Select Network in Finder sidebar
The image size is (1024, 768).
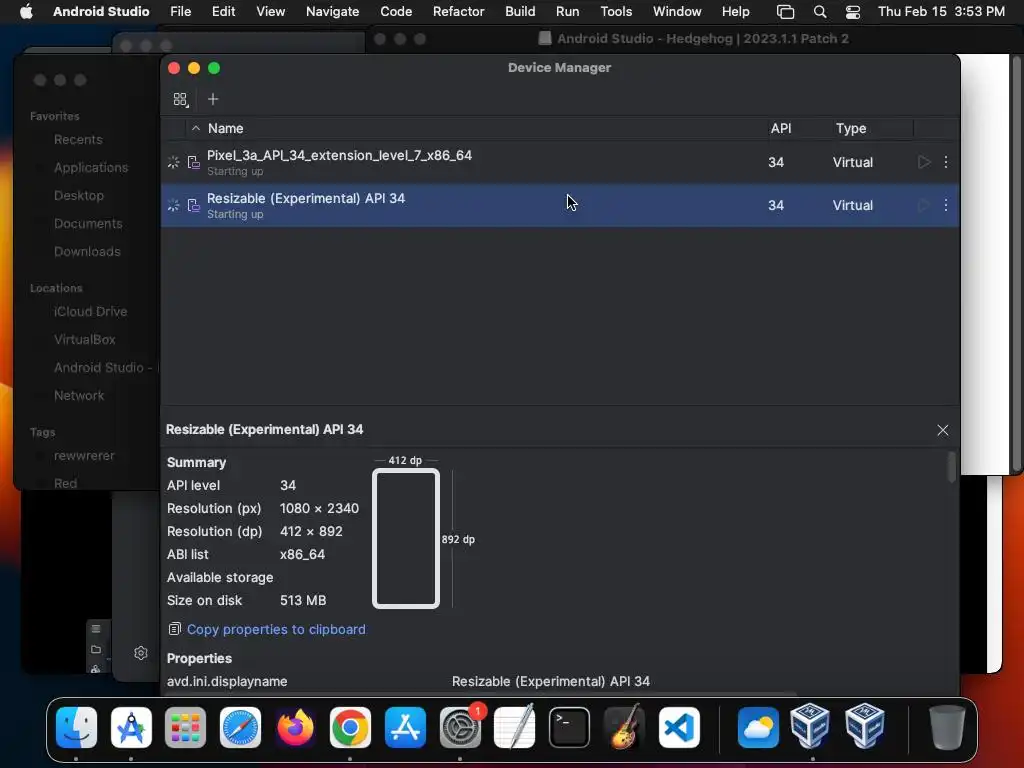click(78, 395)
